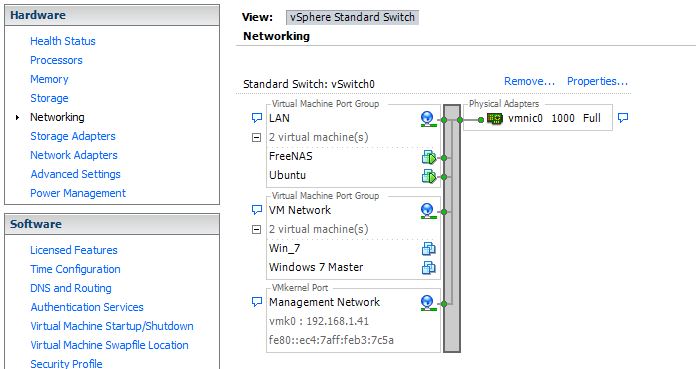Click the Management Network globe icon
The width and height of the screenshot is (696, 369).
coord(427,303)
